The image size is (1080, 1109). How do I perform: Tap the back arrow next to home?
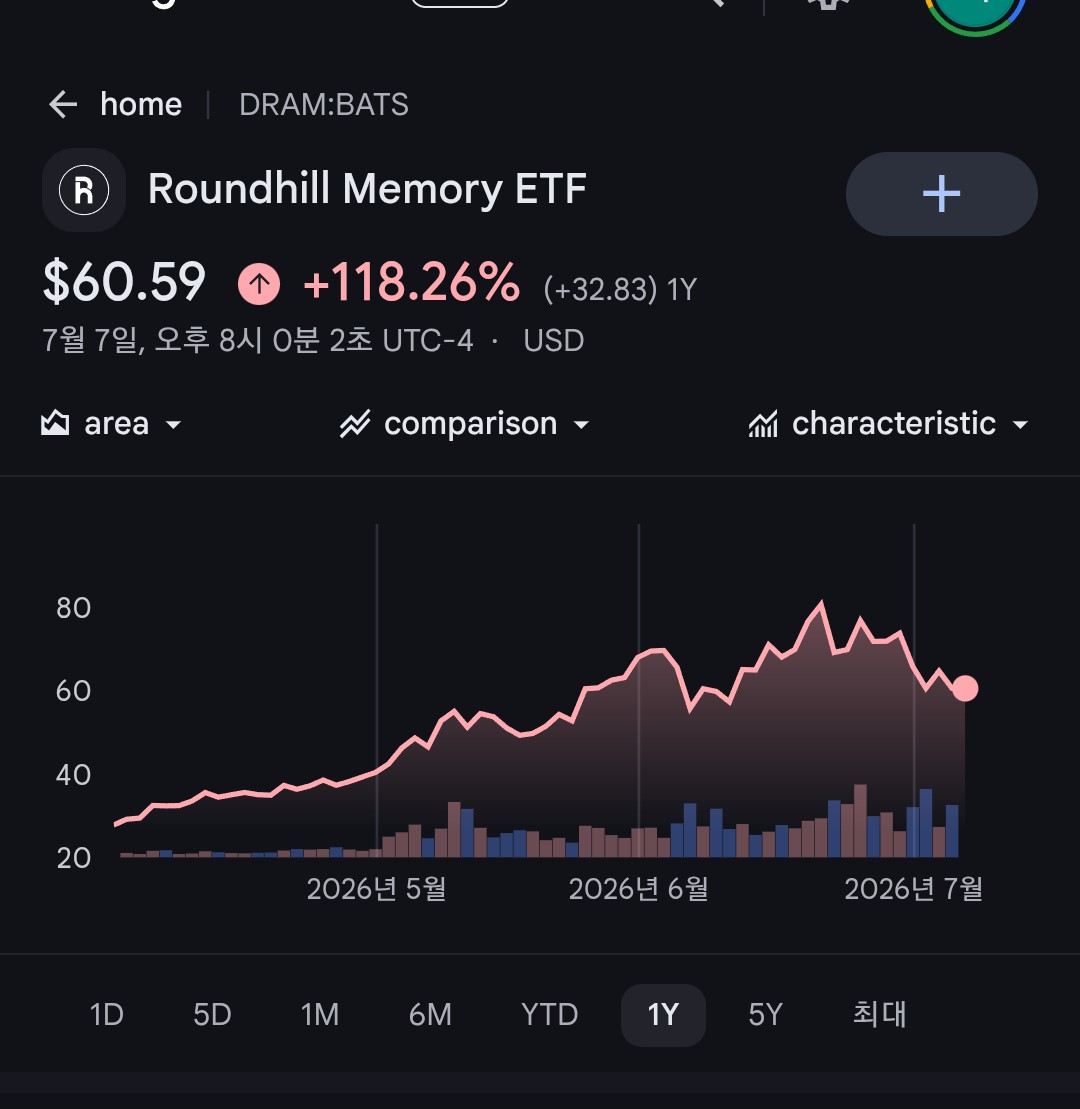(63, 105)
